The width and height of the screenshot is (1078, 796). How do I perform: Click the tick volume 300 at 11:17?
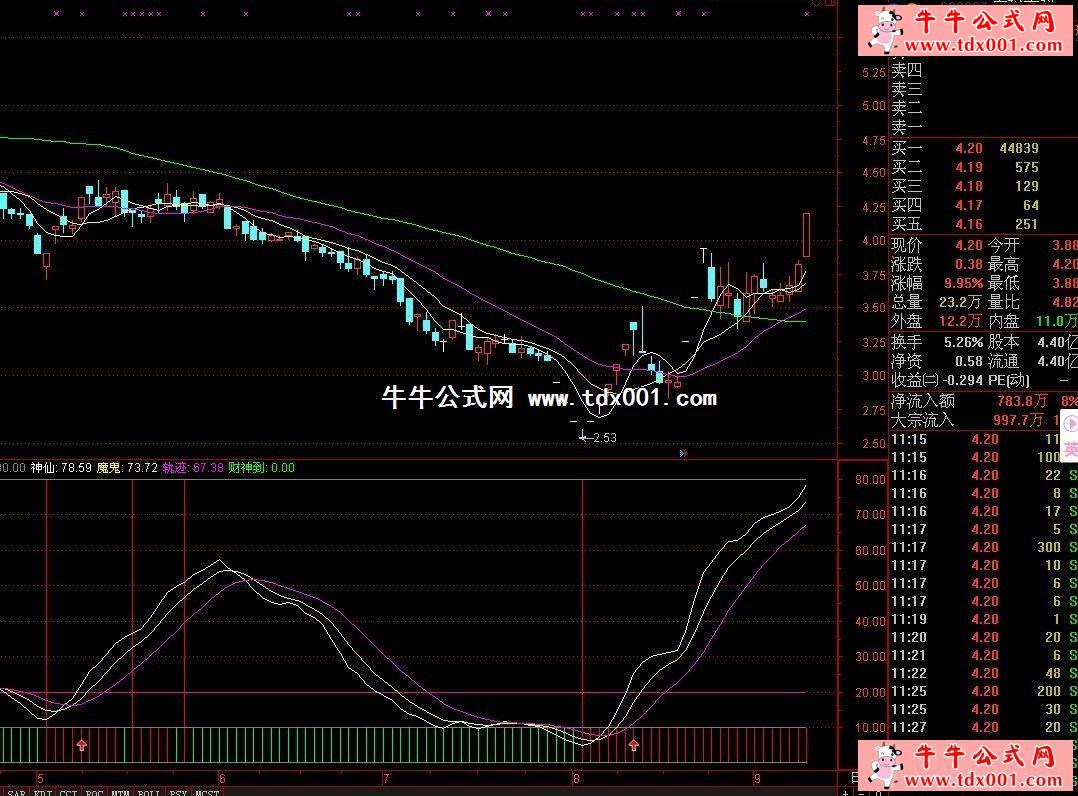(x=1049, y=547)
